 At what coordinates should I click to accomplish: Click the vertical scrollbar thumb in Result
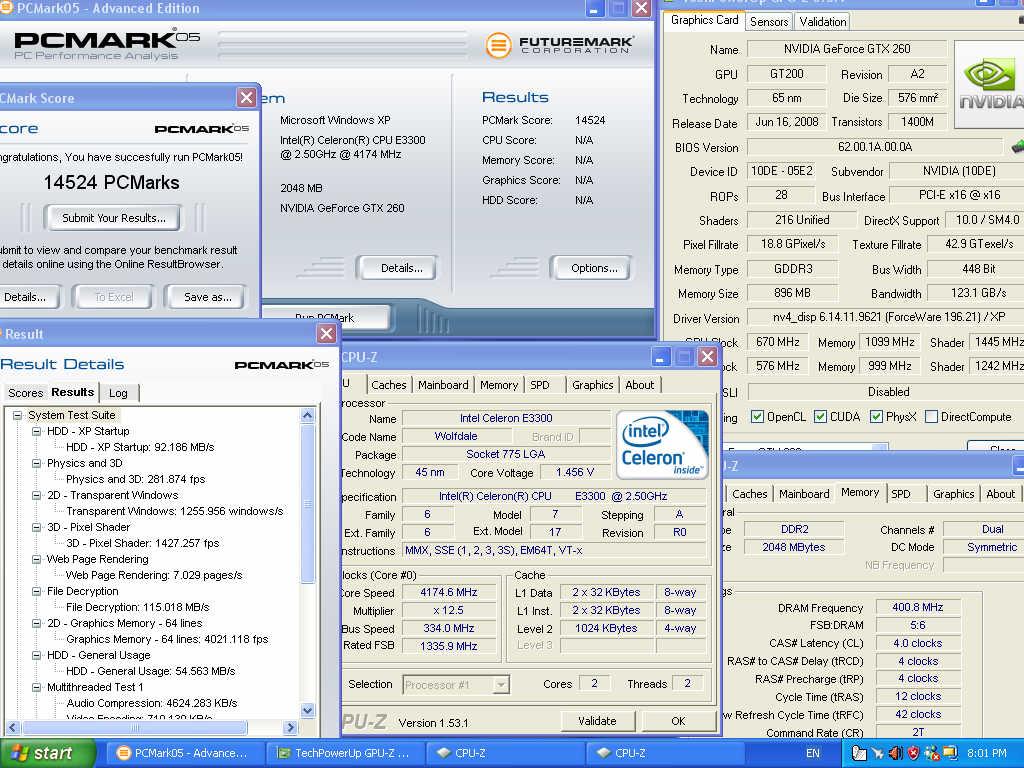pyautogui.click(x=308, y=503)
